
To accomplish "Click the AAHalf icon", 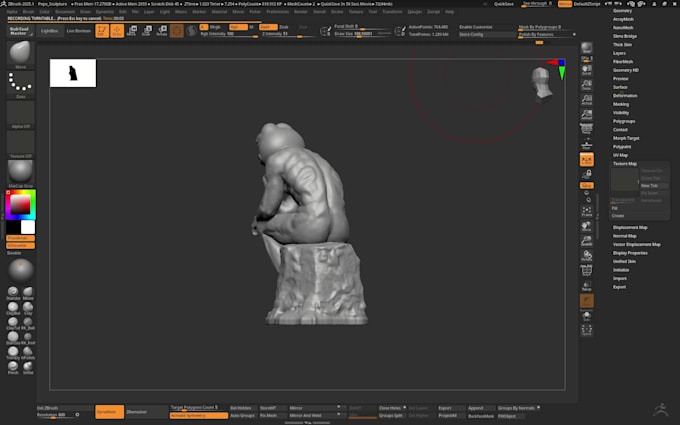I will point(586,114).
